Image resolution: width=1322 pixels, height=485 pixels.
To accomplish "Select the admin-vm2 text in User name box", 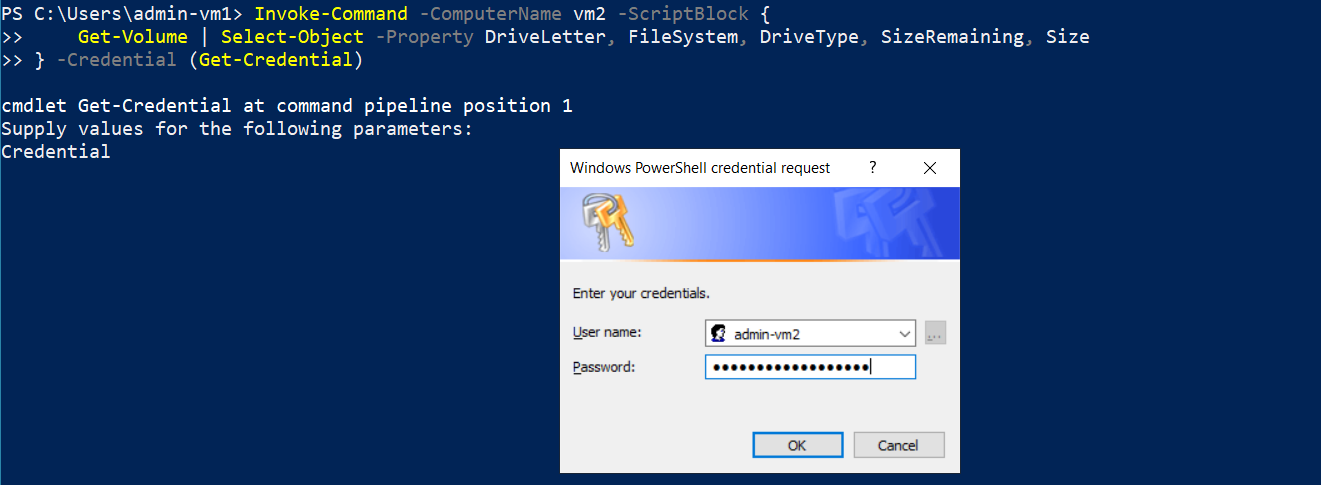I will [x=767, y=334].
